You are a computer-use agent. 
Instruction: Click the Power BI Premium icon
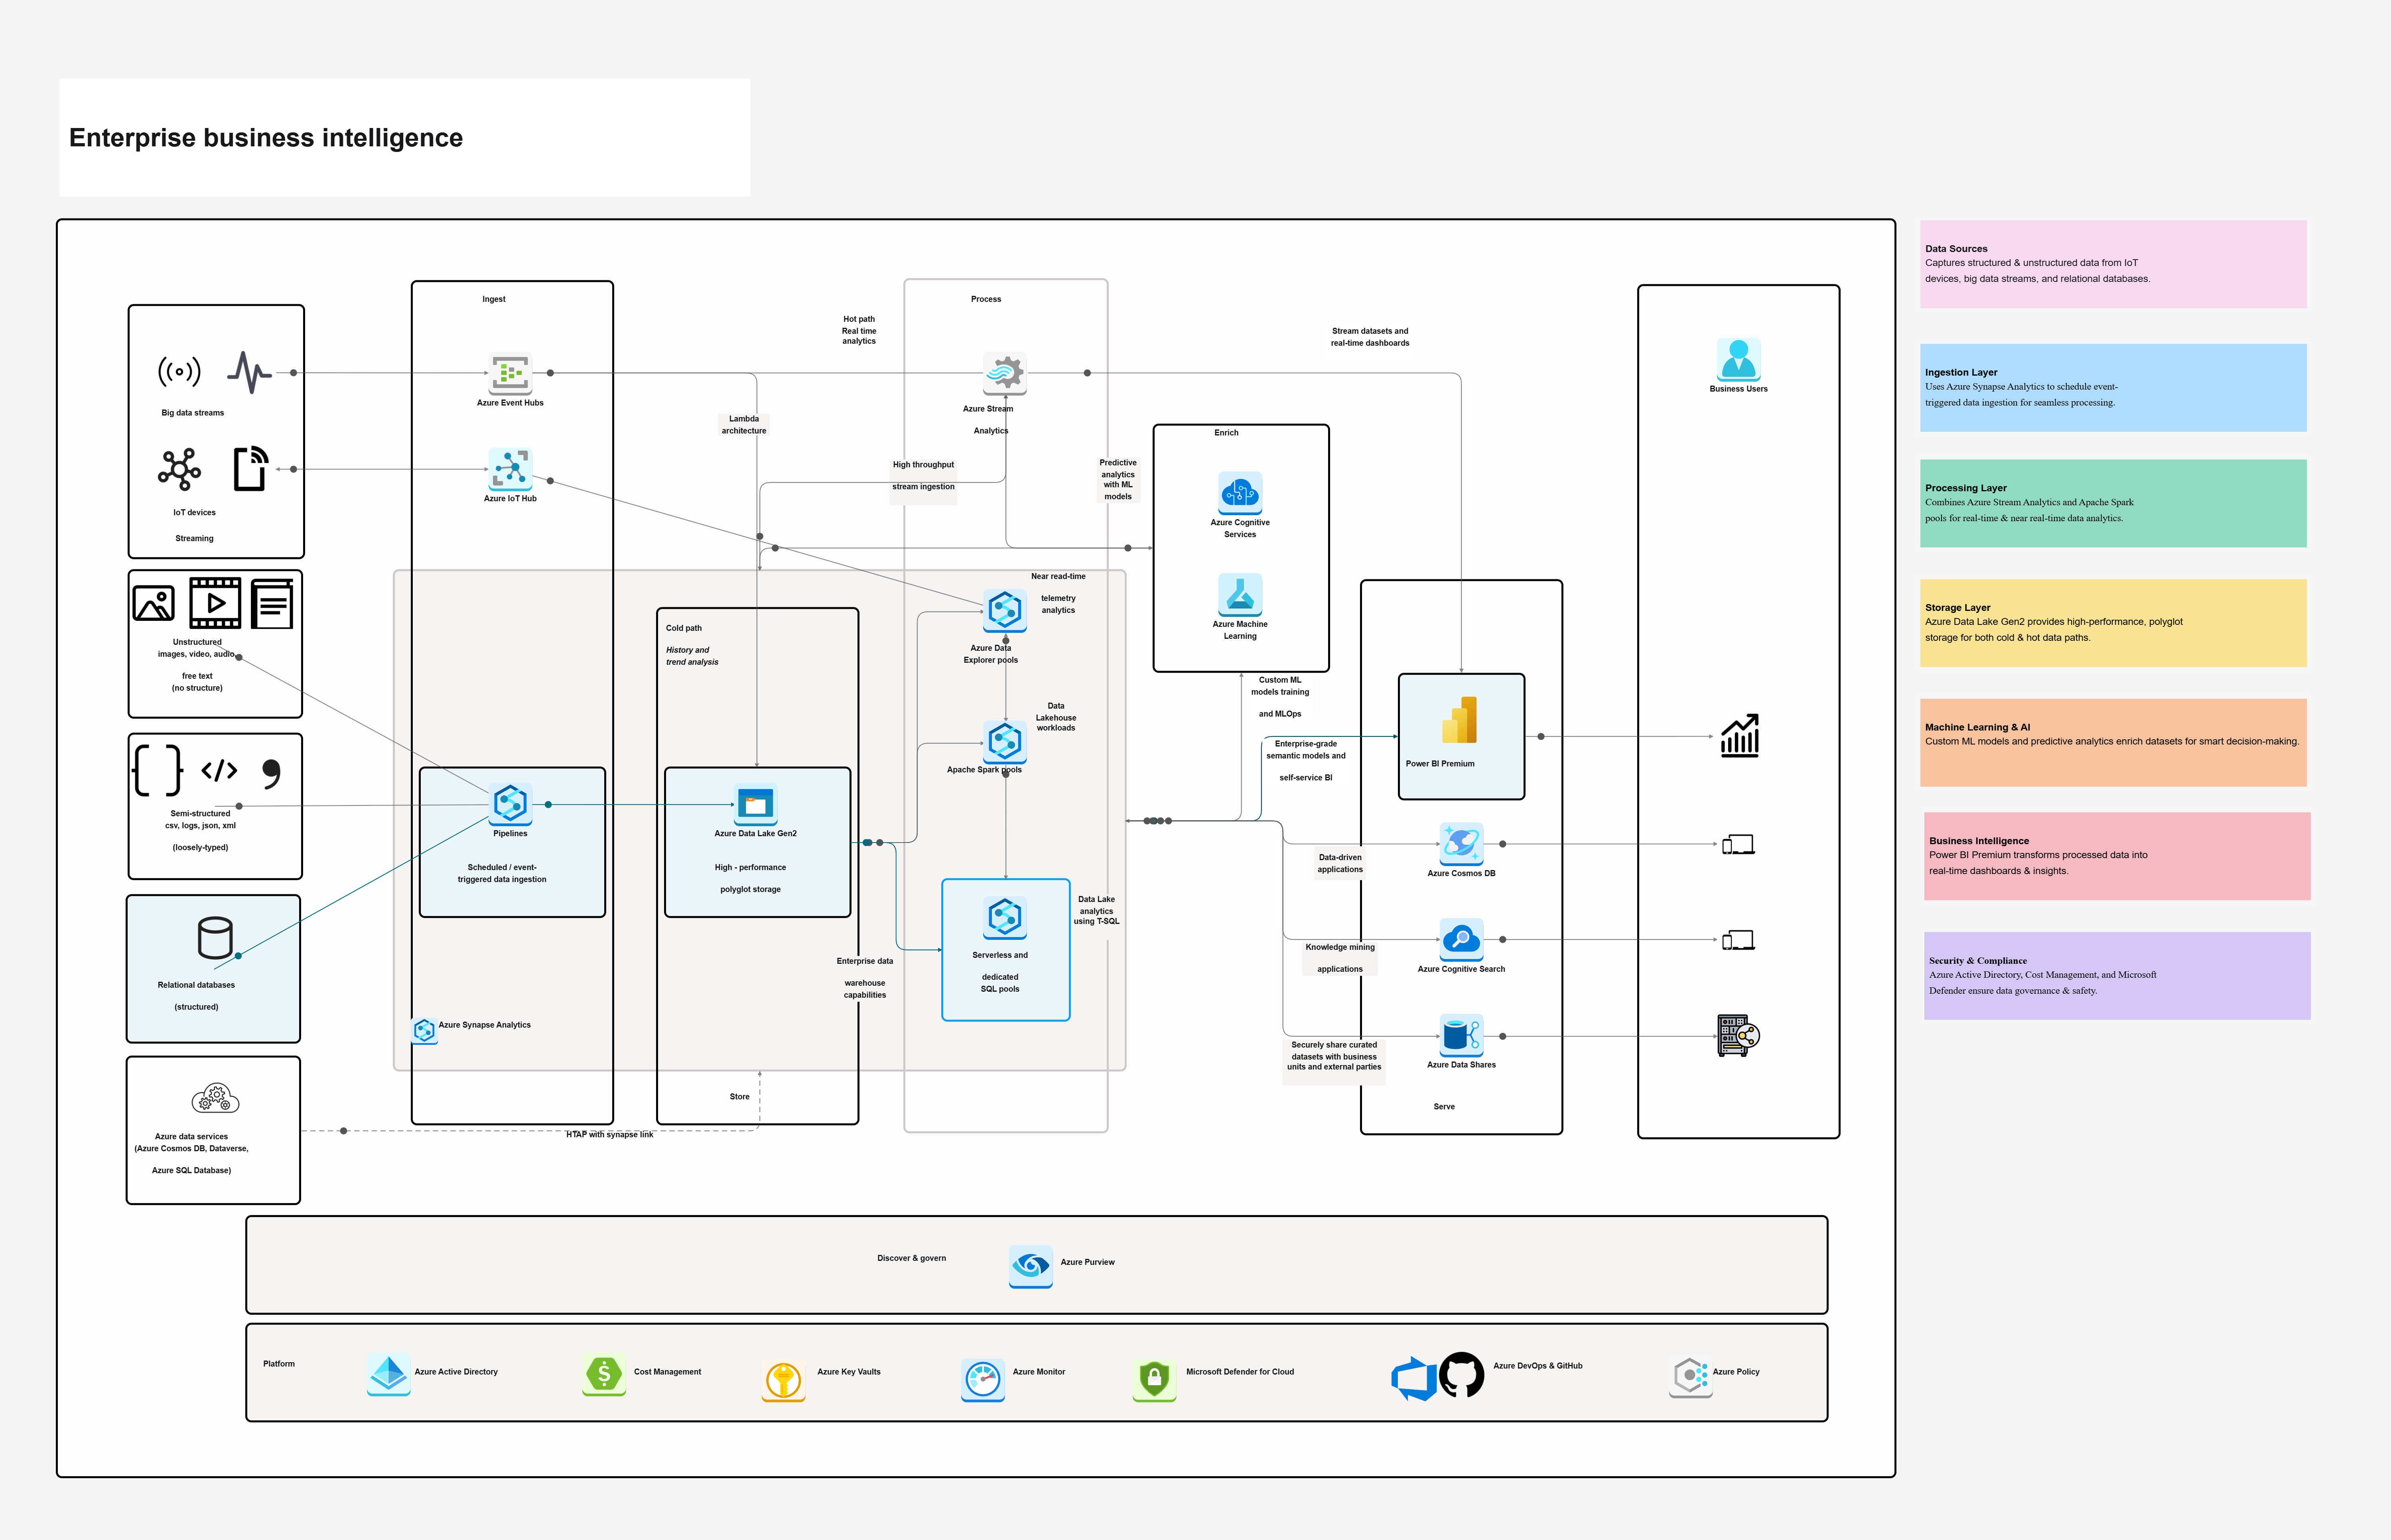click(x=1460, y=720)
